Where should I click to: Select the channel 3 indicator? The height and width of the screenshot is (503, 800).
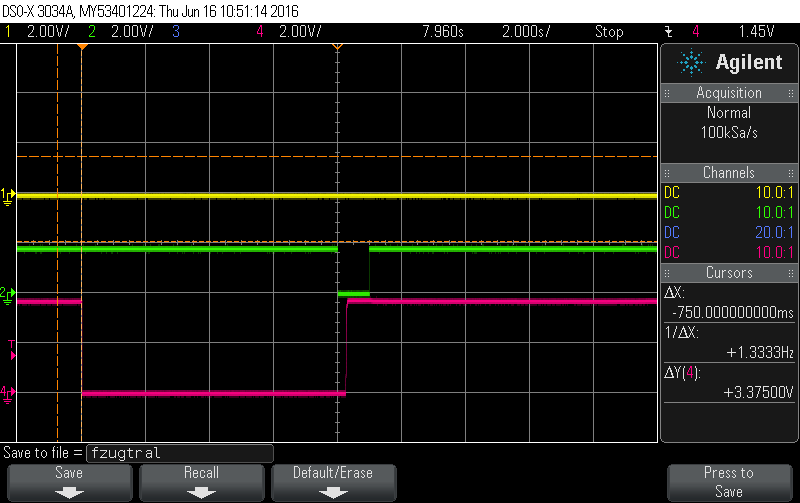point(176,32)
